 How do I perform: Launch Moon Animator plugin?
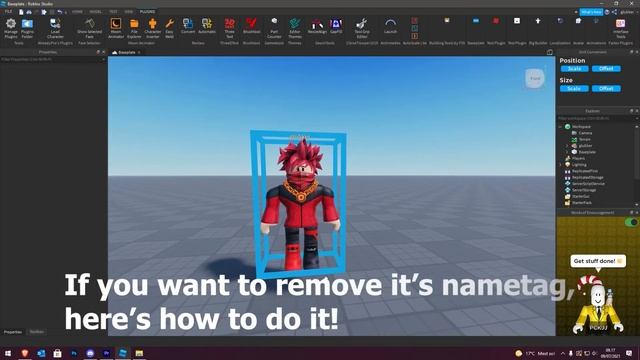click(x=116, y=28)
